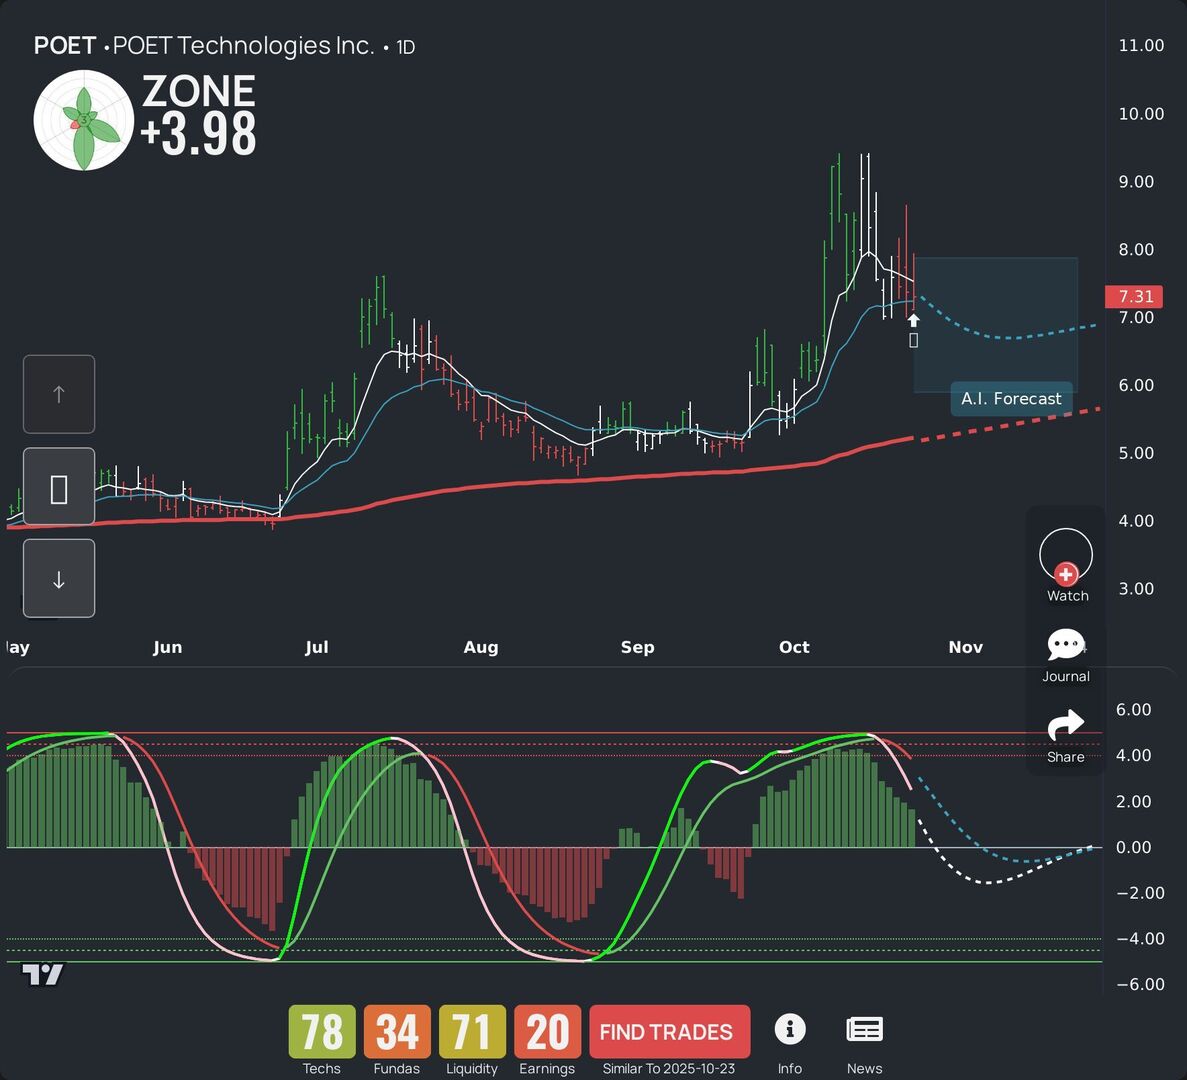Click the 0.00 oscillator axis label
Image resolution: width=1187 pixels, height=1080 pixels.
click(1133, 848)
